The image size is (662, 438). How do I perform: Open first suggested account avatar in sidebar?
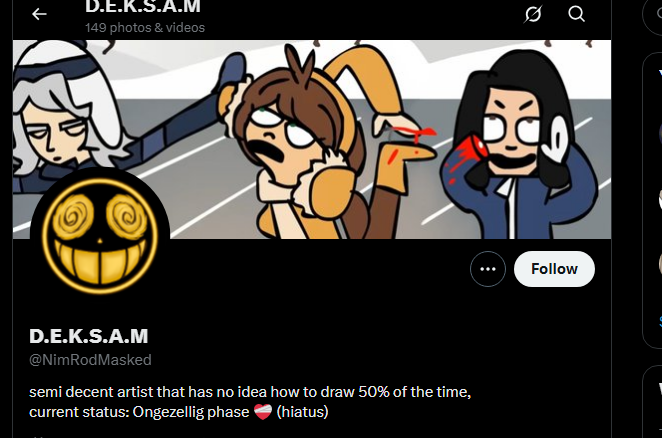[x=660, y=135]
